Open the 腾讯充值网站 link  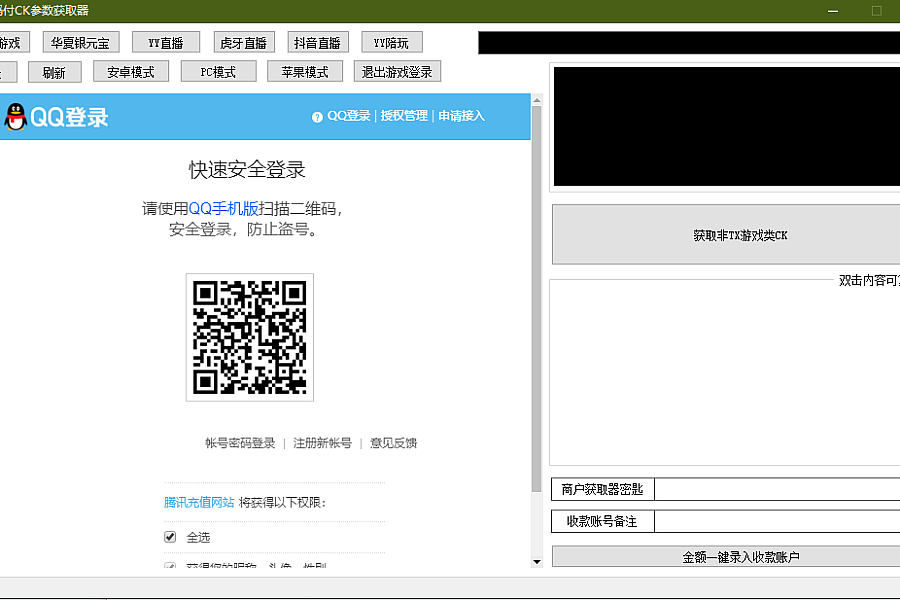(x=199, y=502)
